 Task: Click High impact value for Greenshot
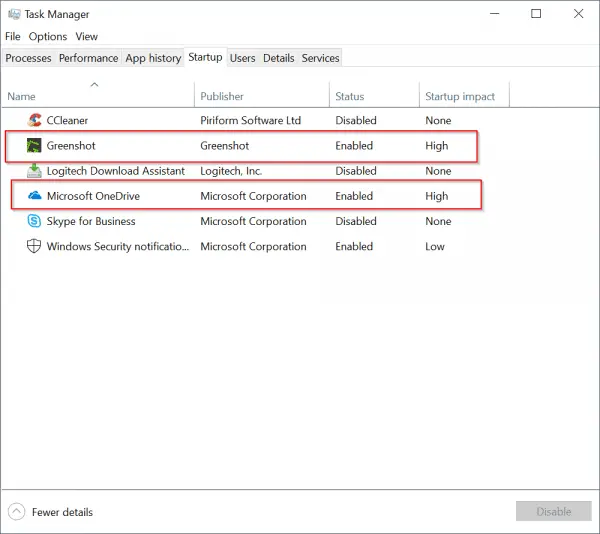pos(437,146)
